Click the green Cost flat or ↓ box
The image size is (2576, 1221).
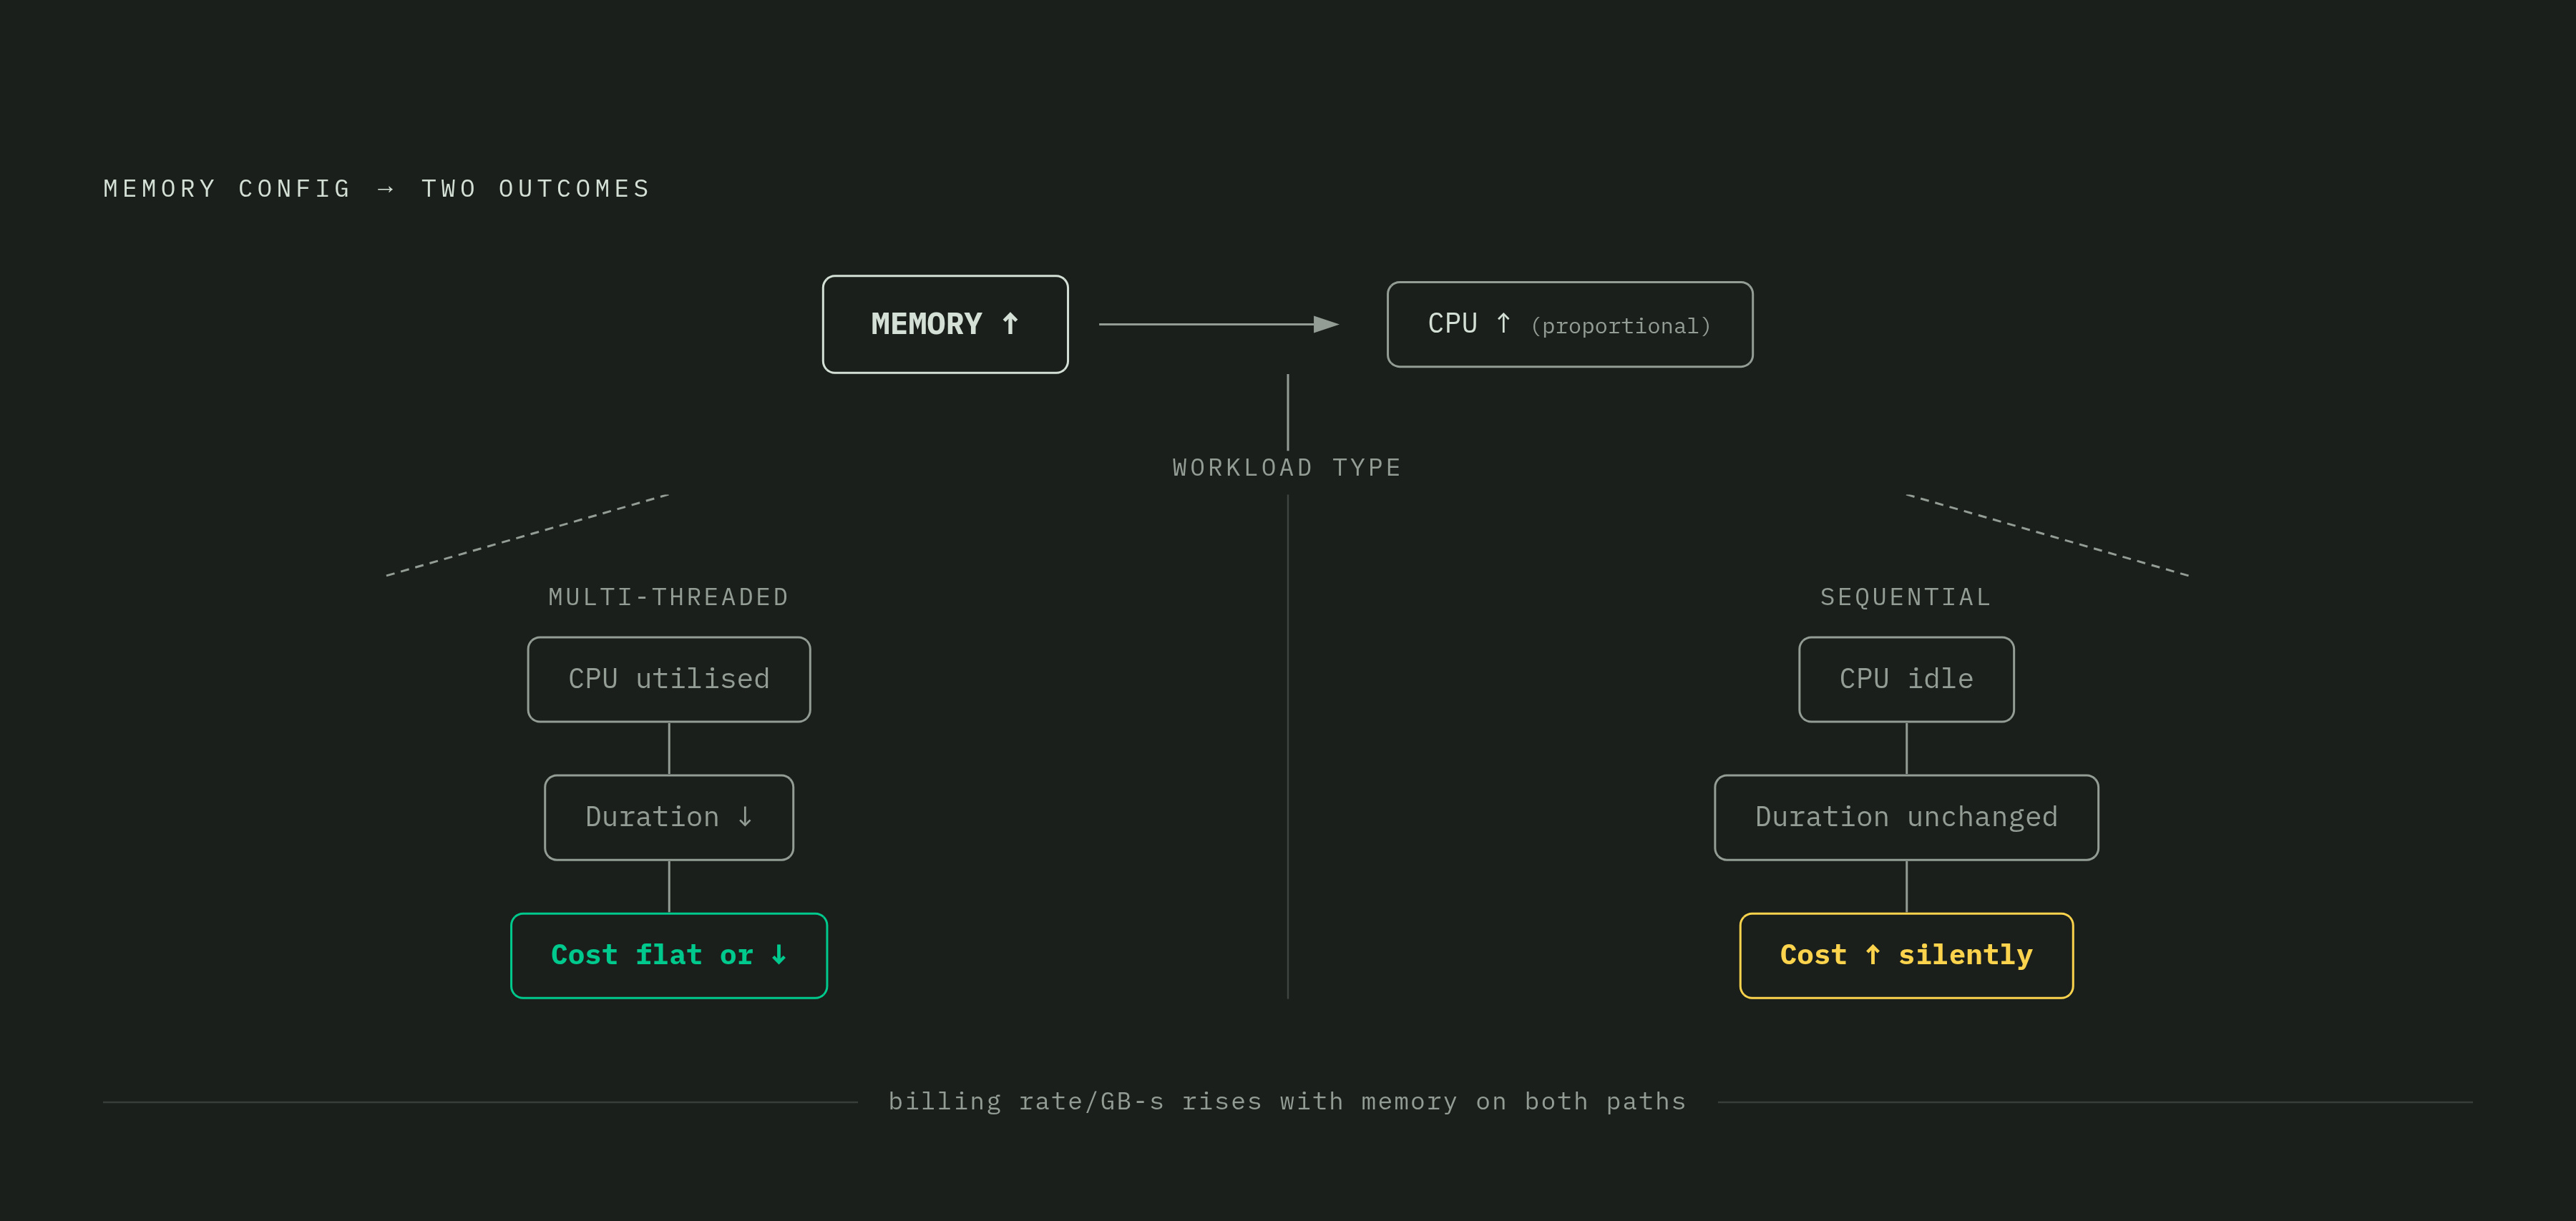[669, 955]
